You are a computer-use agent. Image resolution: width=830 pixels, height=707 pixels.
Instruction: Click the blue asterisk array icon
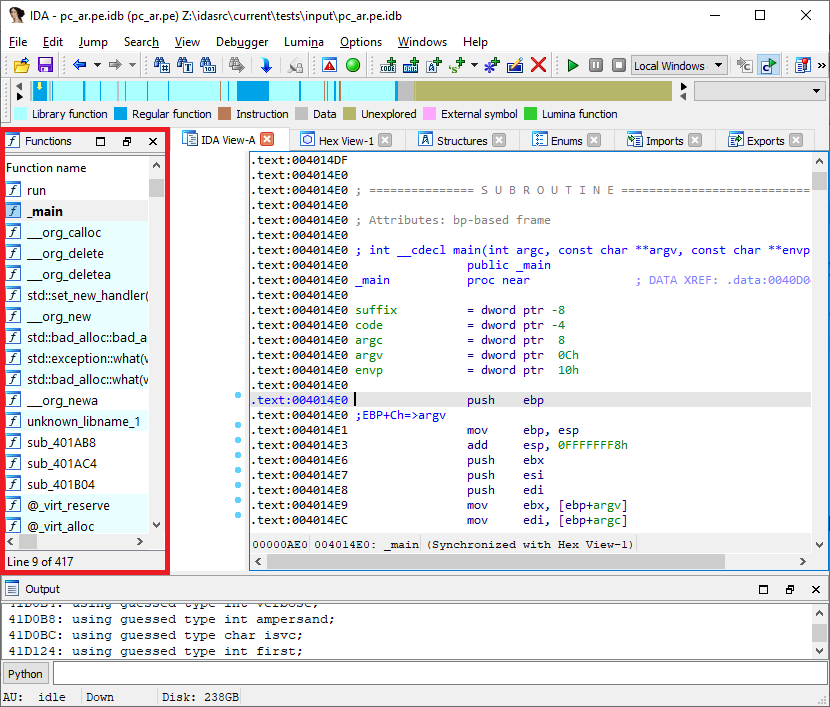coord(492,65)
